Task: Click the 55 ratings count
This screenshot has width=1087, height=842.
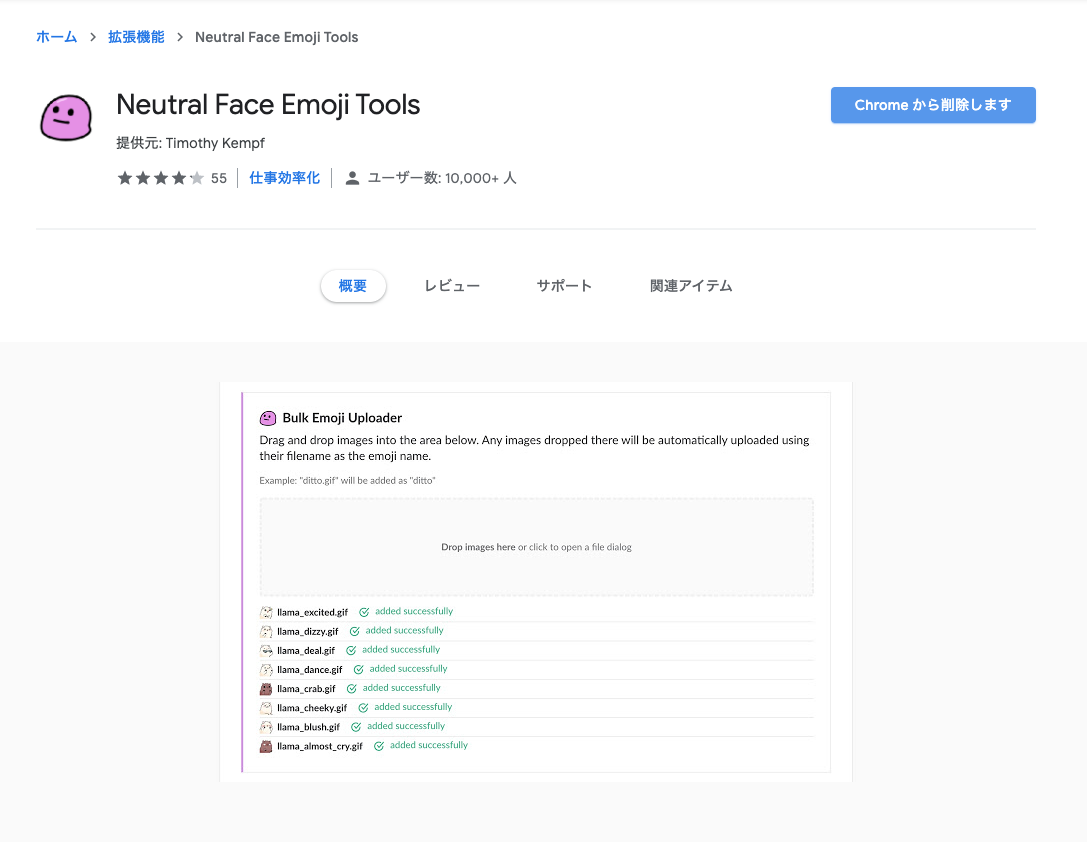Action: (219, 178)
